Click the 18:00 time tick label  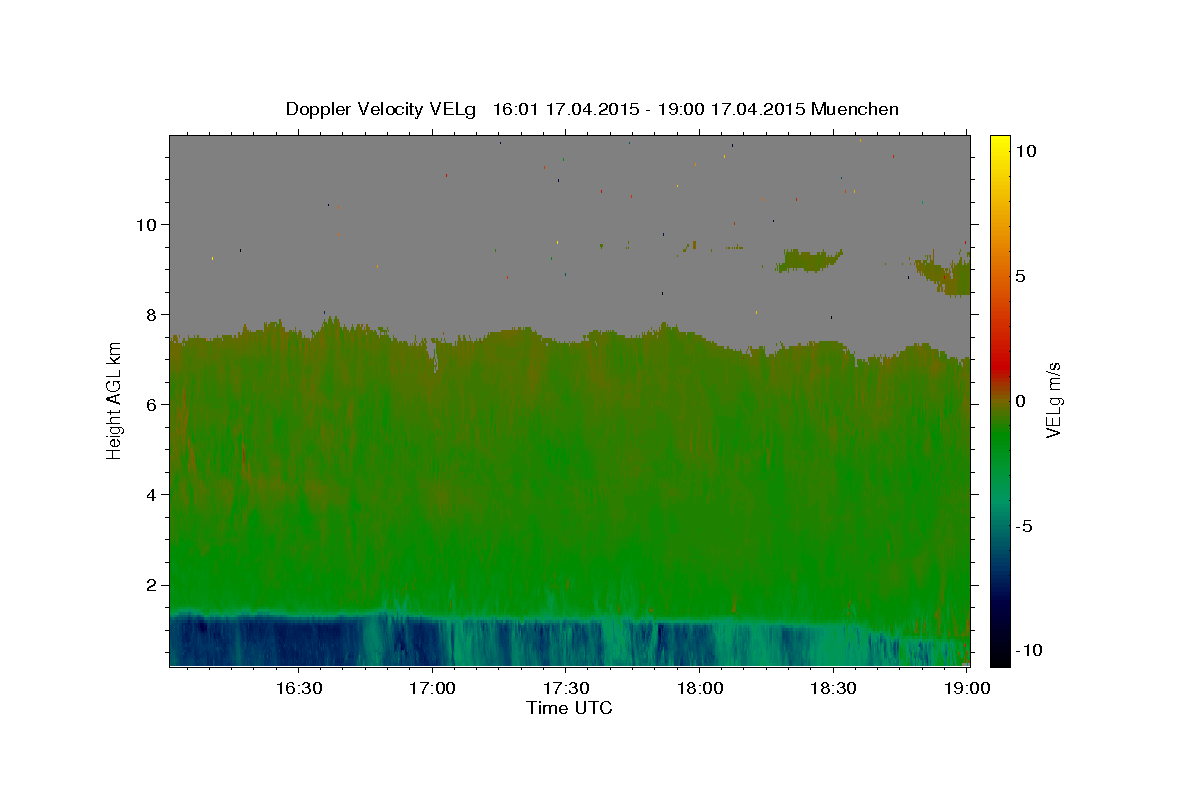(x=700, y=688)
